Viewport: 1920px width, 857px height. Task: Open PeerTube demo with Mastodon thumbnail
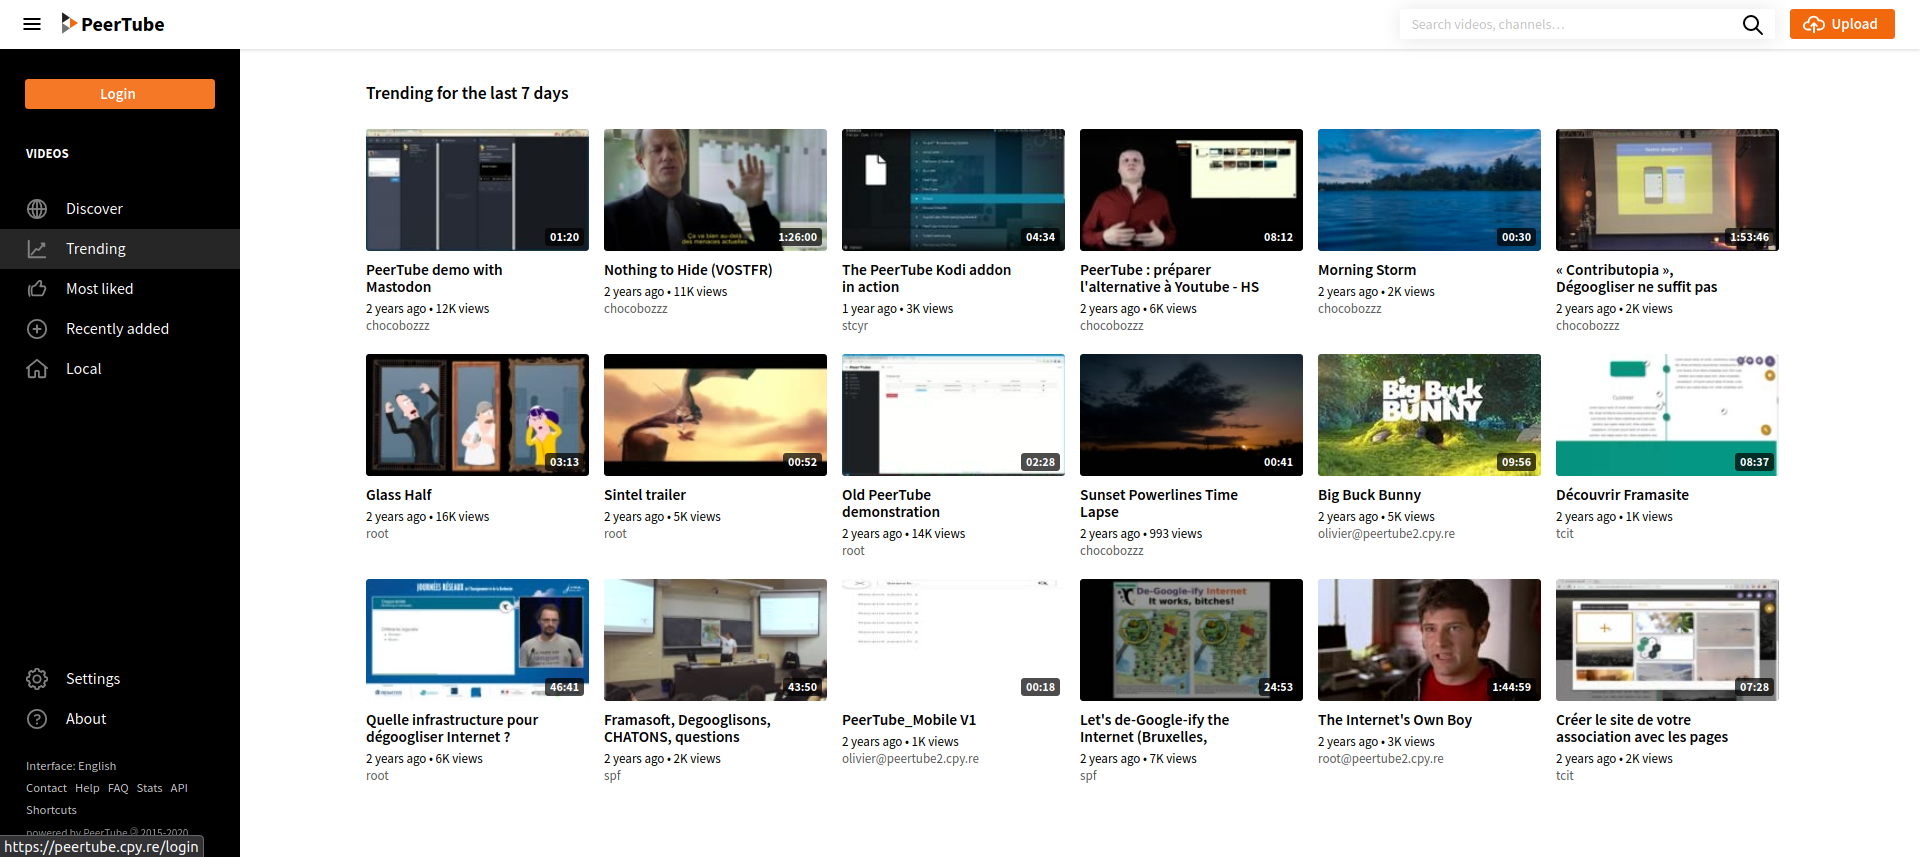click(x=477, y=190)
